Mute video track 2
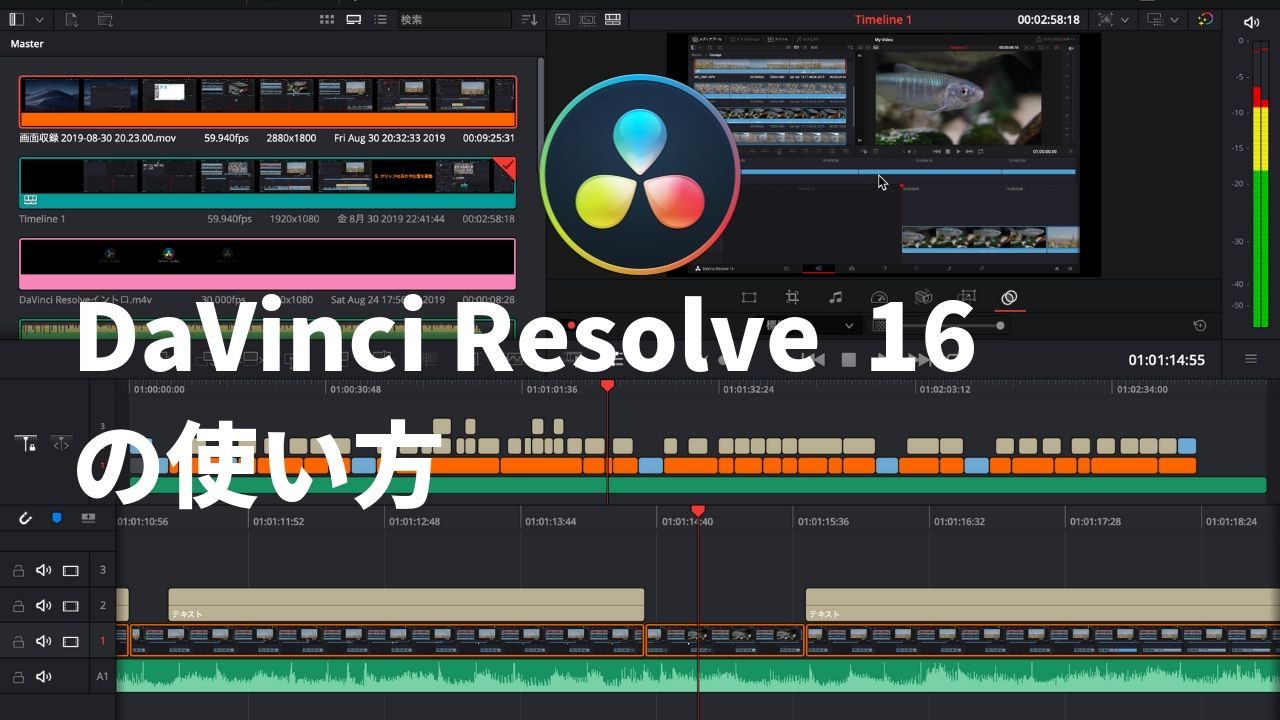 point(43,606)
